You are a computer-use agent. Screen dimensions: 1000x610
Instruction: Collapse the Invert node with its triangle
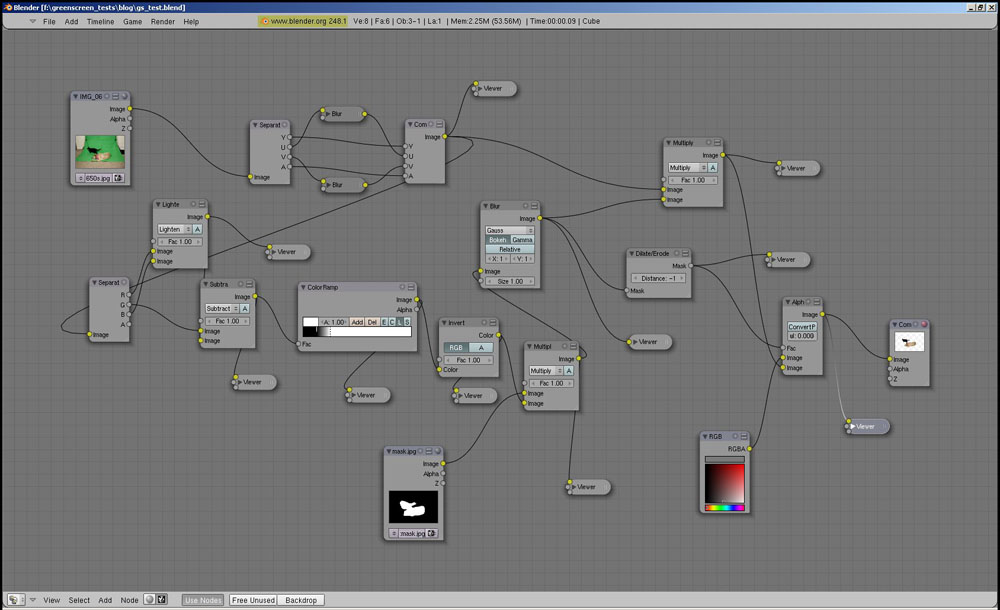click(x=444, y=323)
